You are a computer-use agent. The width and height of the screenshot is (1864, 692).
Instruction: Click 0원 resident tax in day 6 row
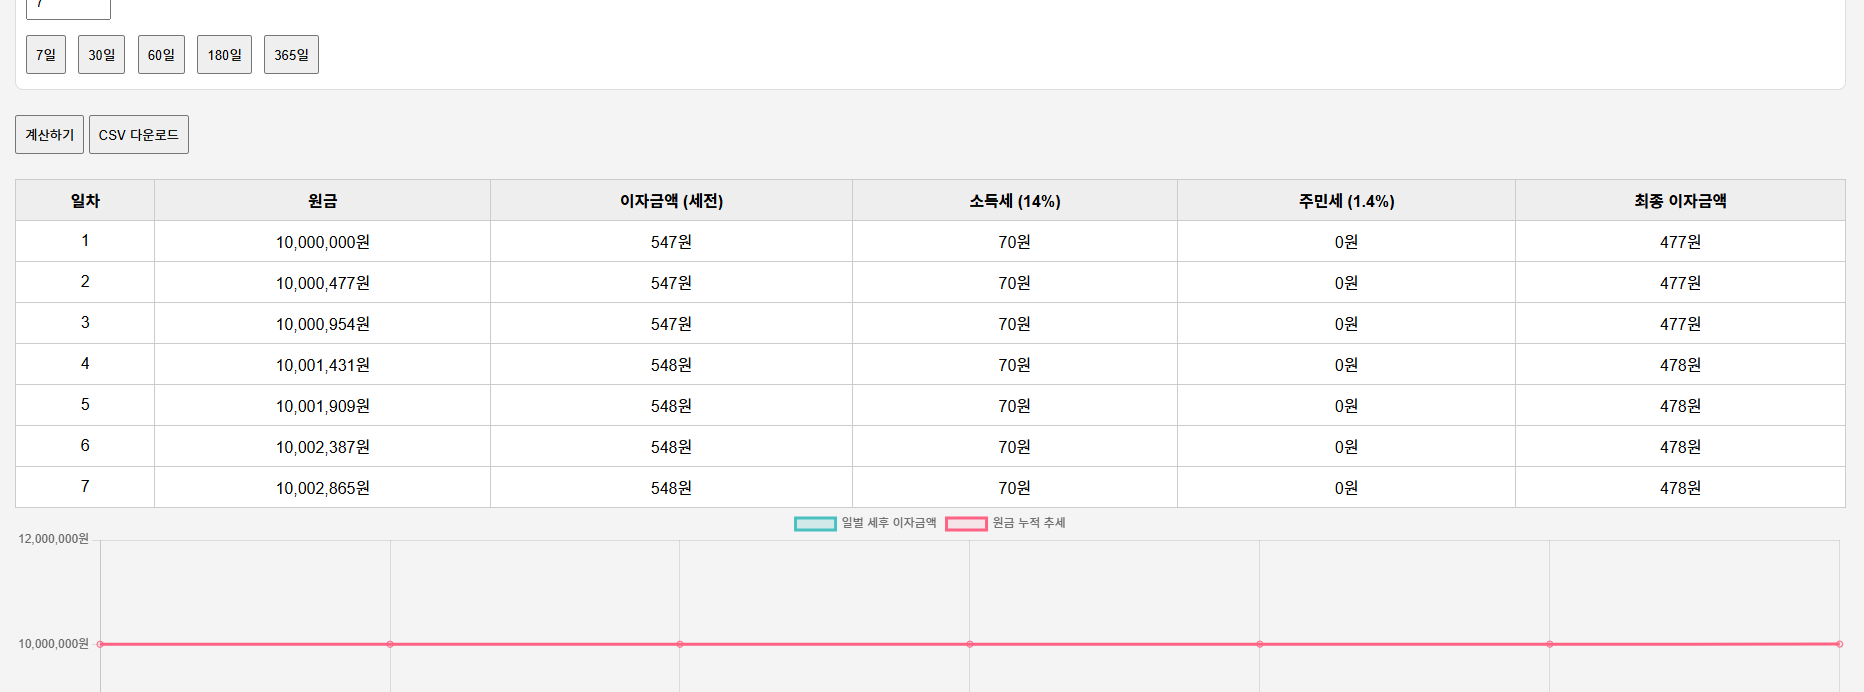pos(1346,447)
